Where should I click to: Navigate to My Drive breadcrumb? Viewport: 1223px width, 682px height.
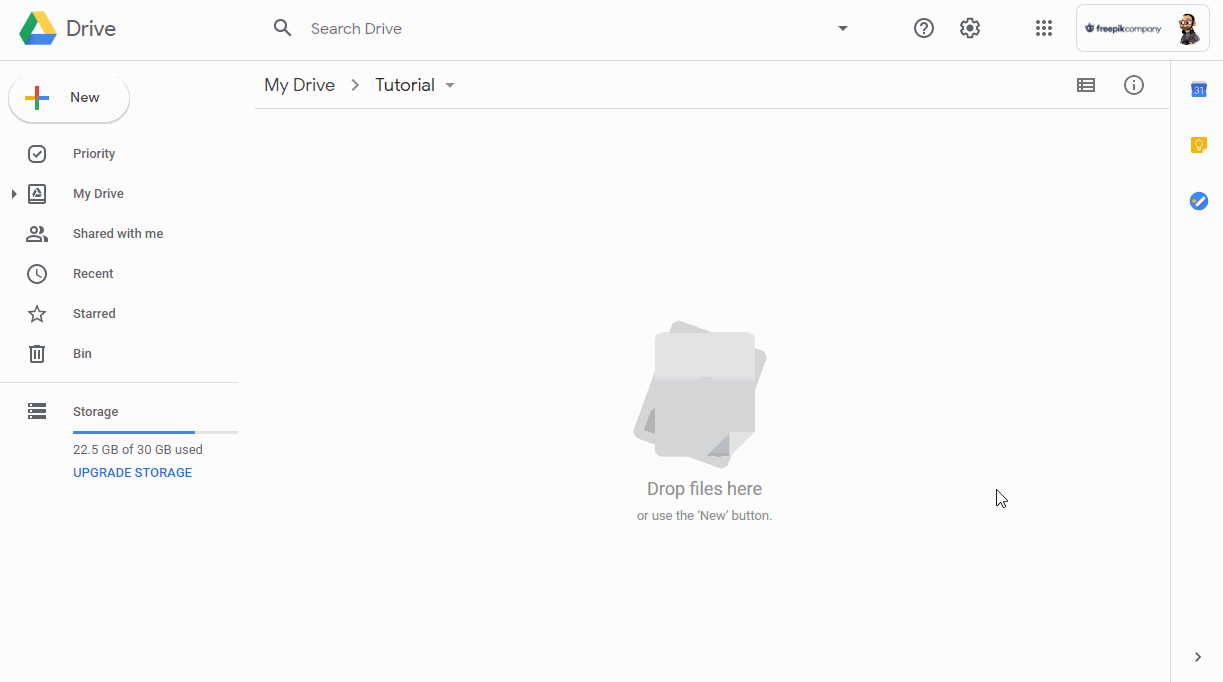tap(299, 85)
